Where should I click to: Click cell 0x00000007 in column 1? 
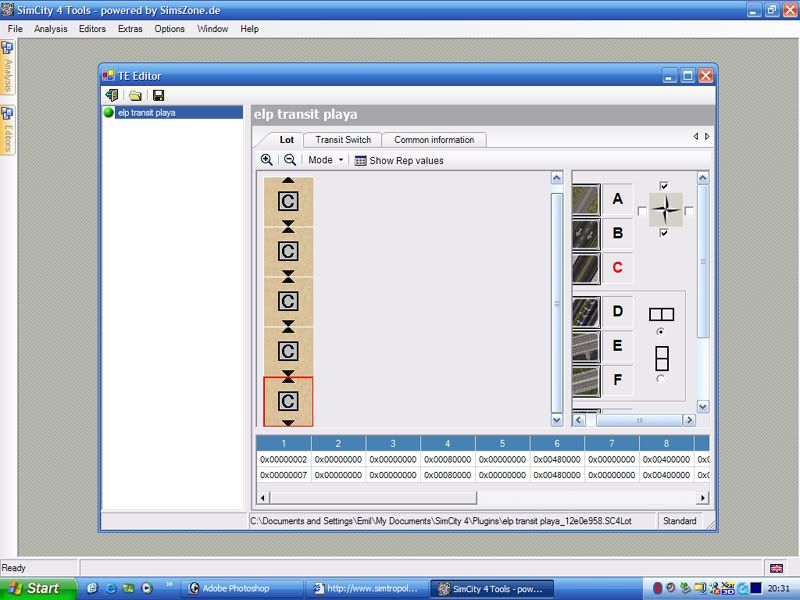(x=284, y=474)
